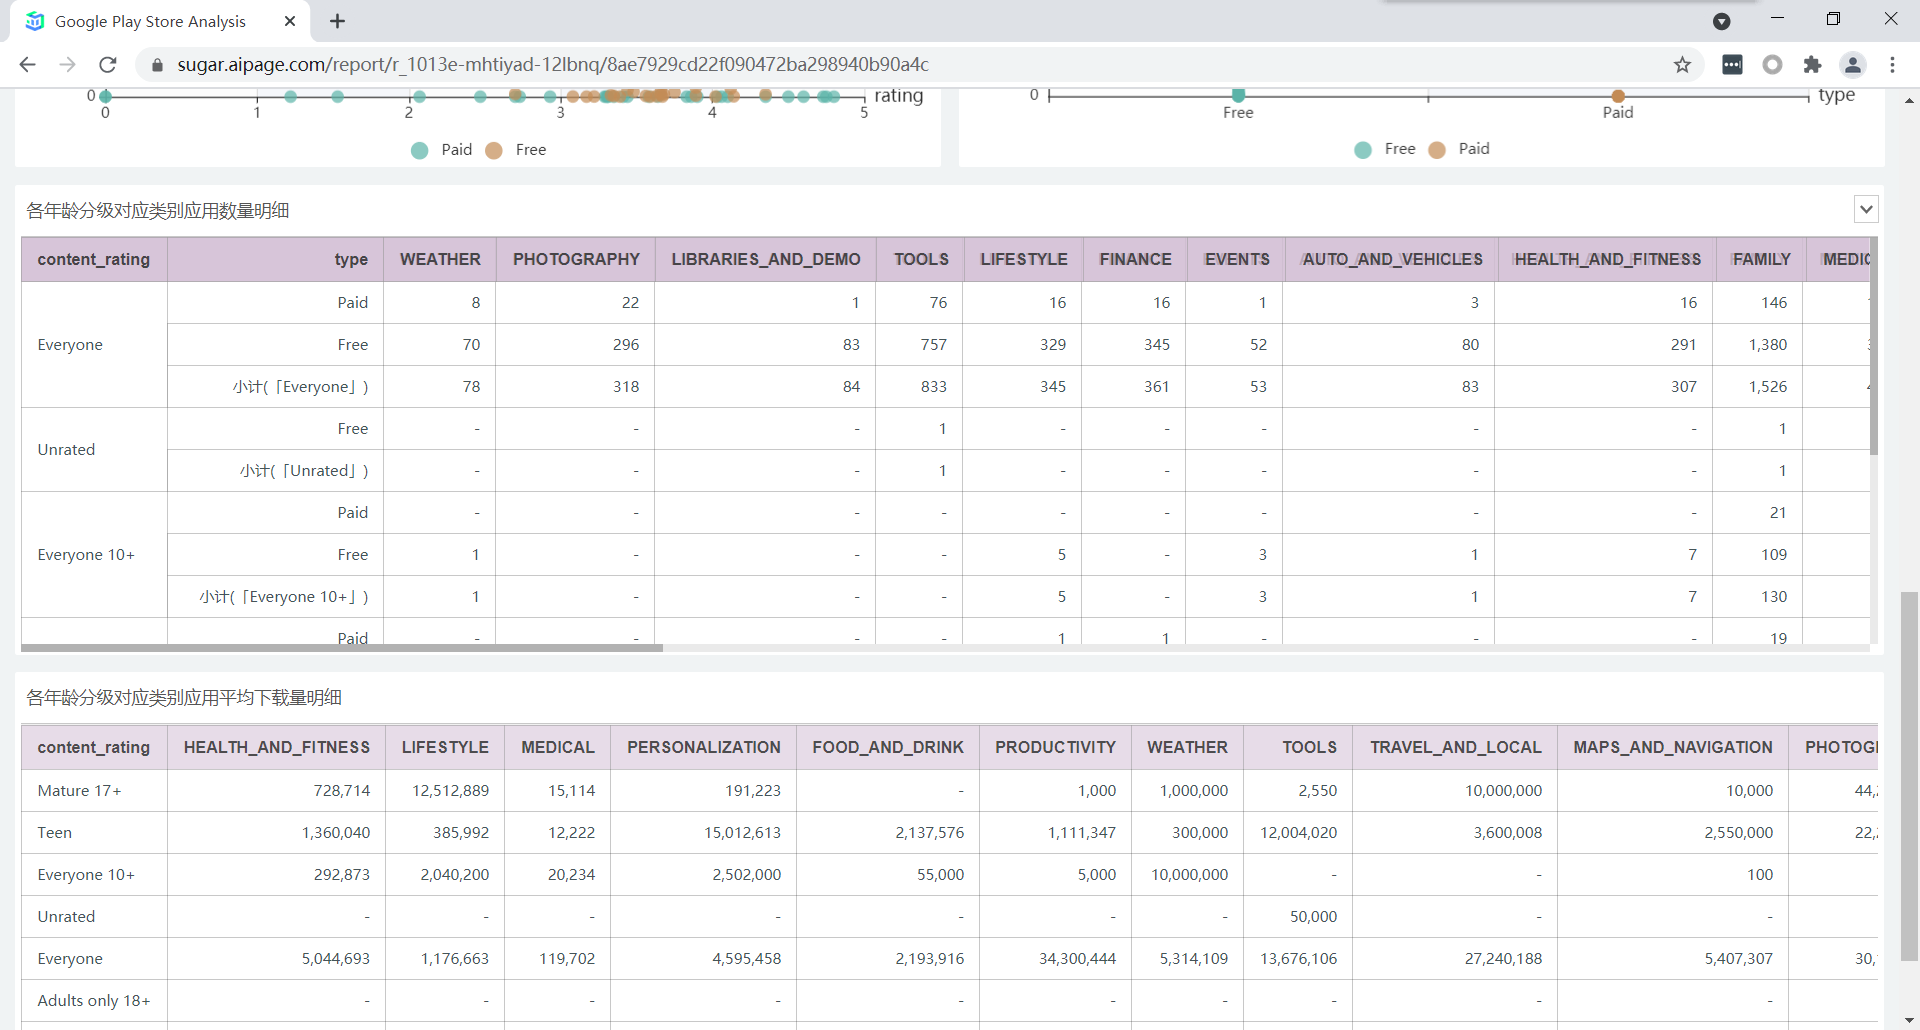Click the Free data point on type axis
This screenshot has width=1920, height=1030.
pyautogui.click(x=1238, y=95)
